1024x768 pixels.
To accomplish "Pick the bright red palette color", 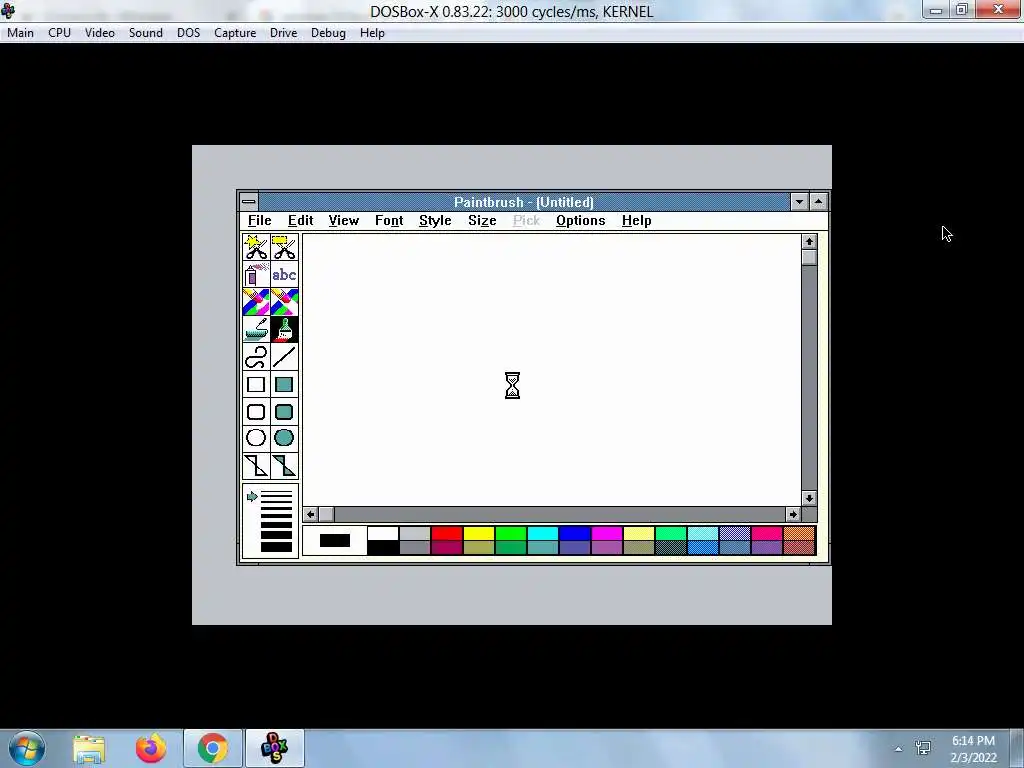I will tap(447, 534).
